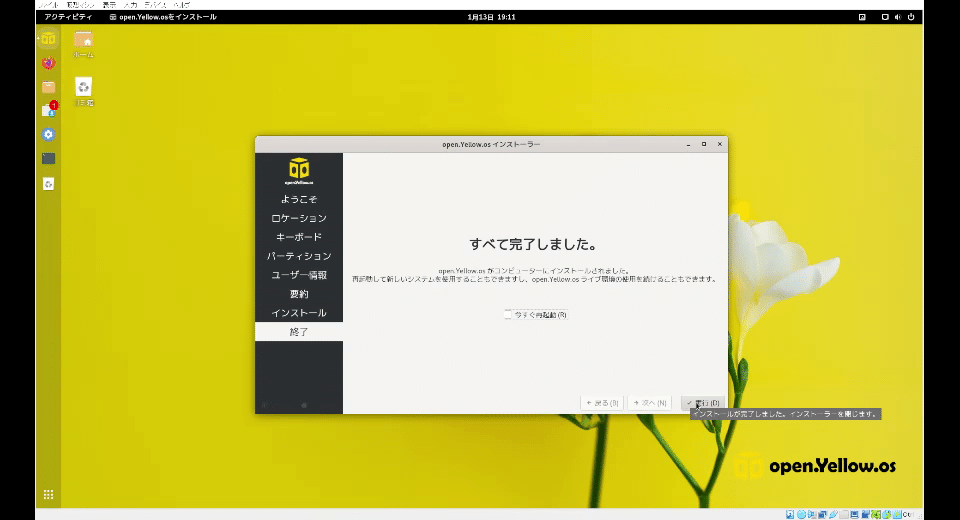This screenshot has height=520, width=960.
Task: Open the VirtualBox 表示 menu
Action: [109, 5]
